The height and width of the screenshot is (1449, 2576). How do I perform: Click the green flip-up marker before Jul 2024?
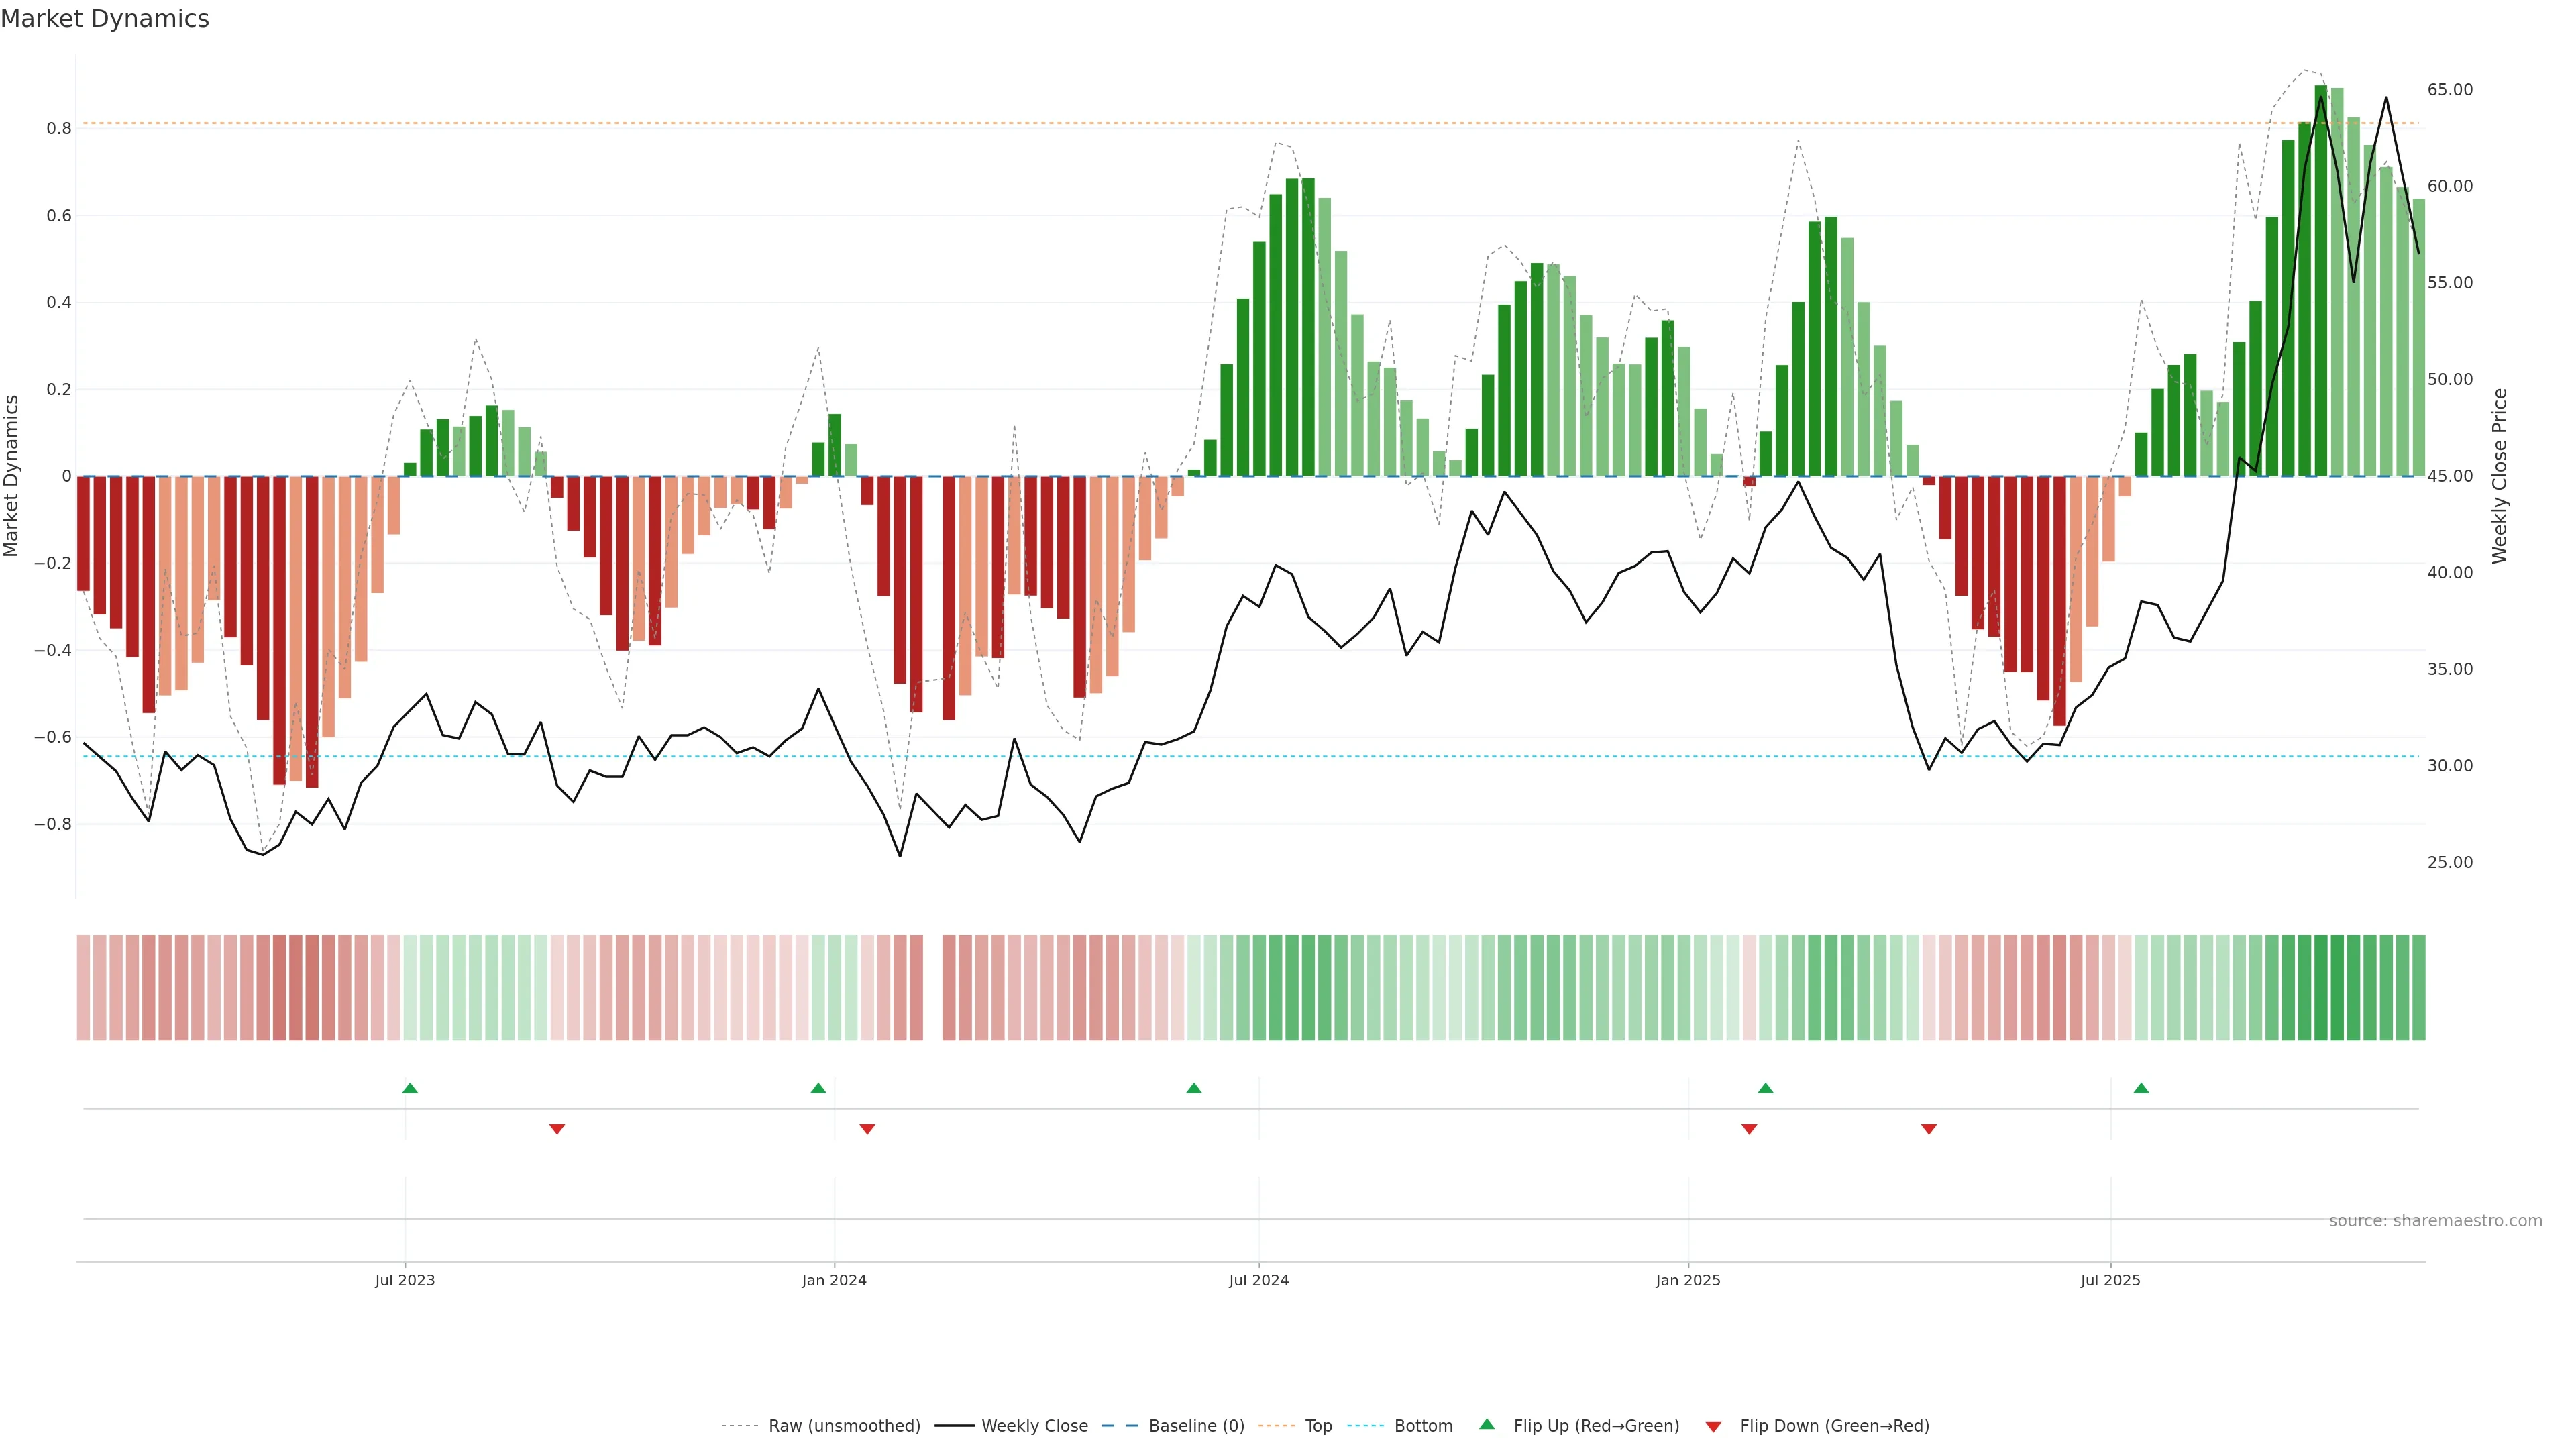tap(1193, 1088)
